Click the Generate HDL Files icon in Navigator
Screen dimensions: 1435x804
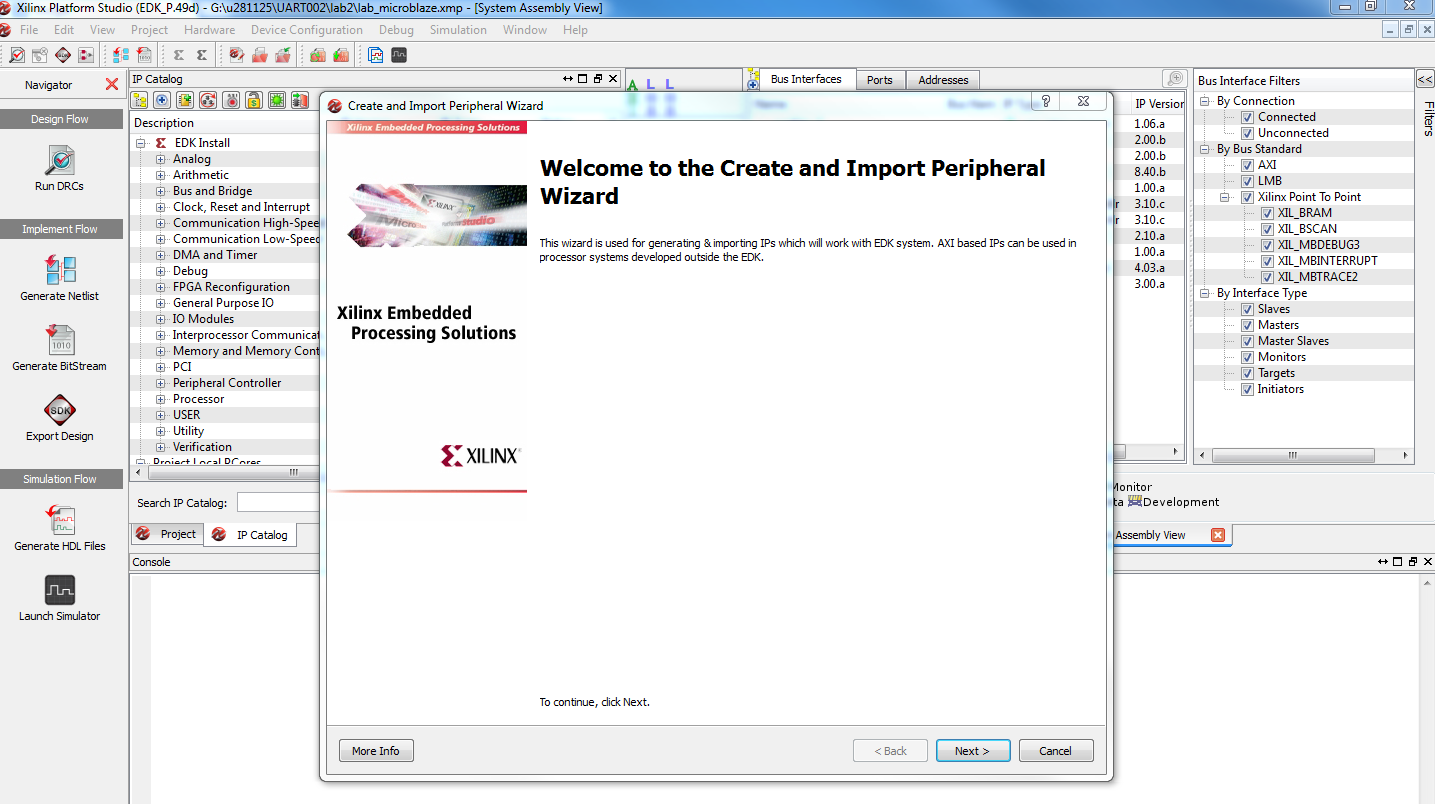tap(59, 520)
